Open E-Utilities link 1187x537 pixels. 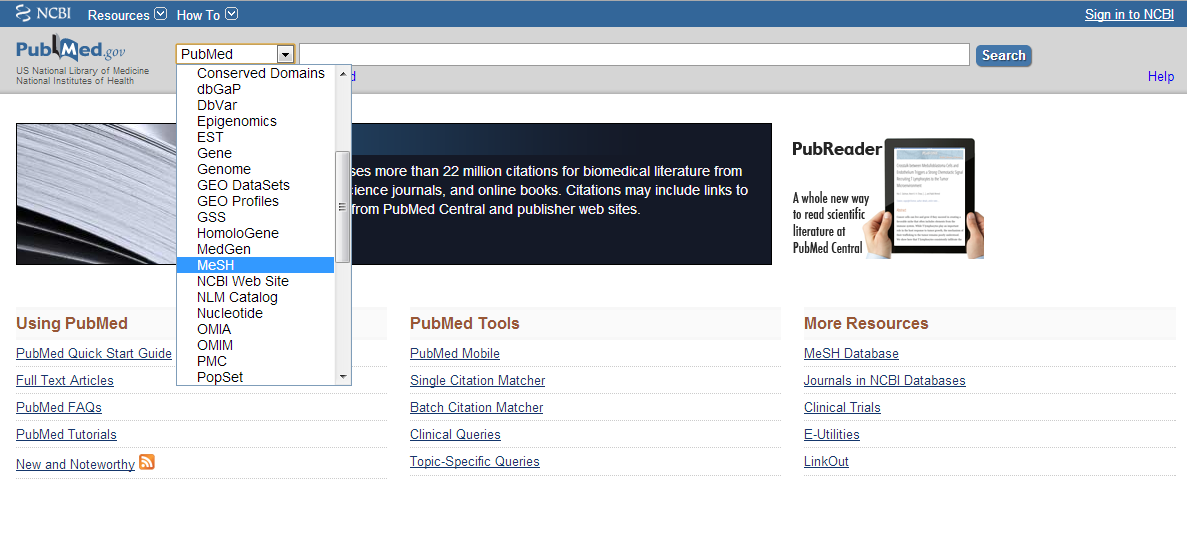(832, 435)
